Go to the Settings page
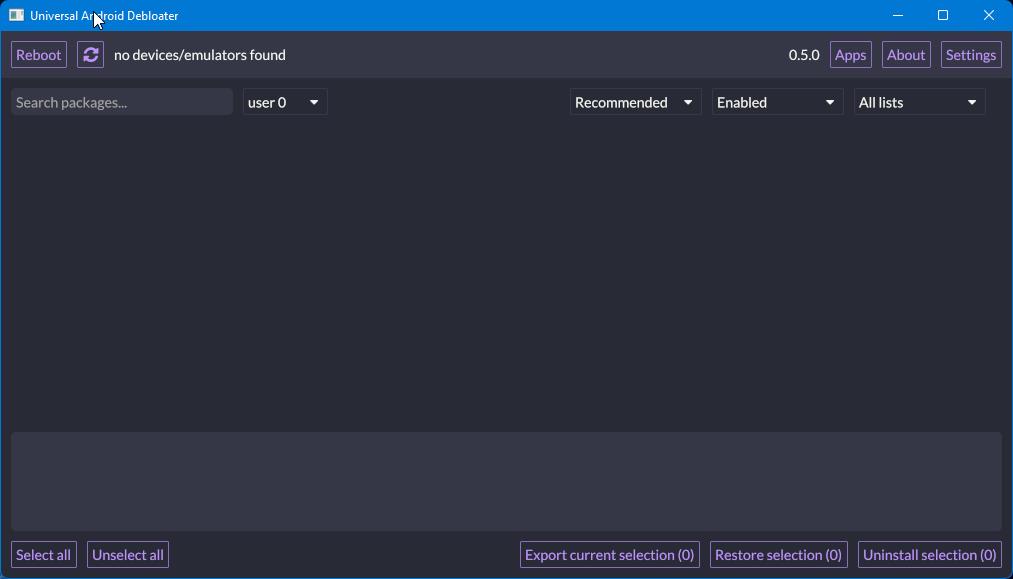The height and width of the screenshot is (579, 1013). [x=970, y=55]
